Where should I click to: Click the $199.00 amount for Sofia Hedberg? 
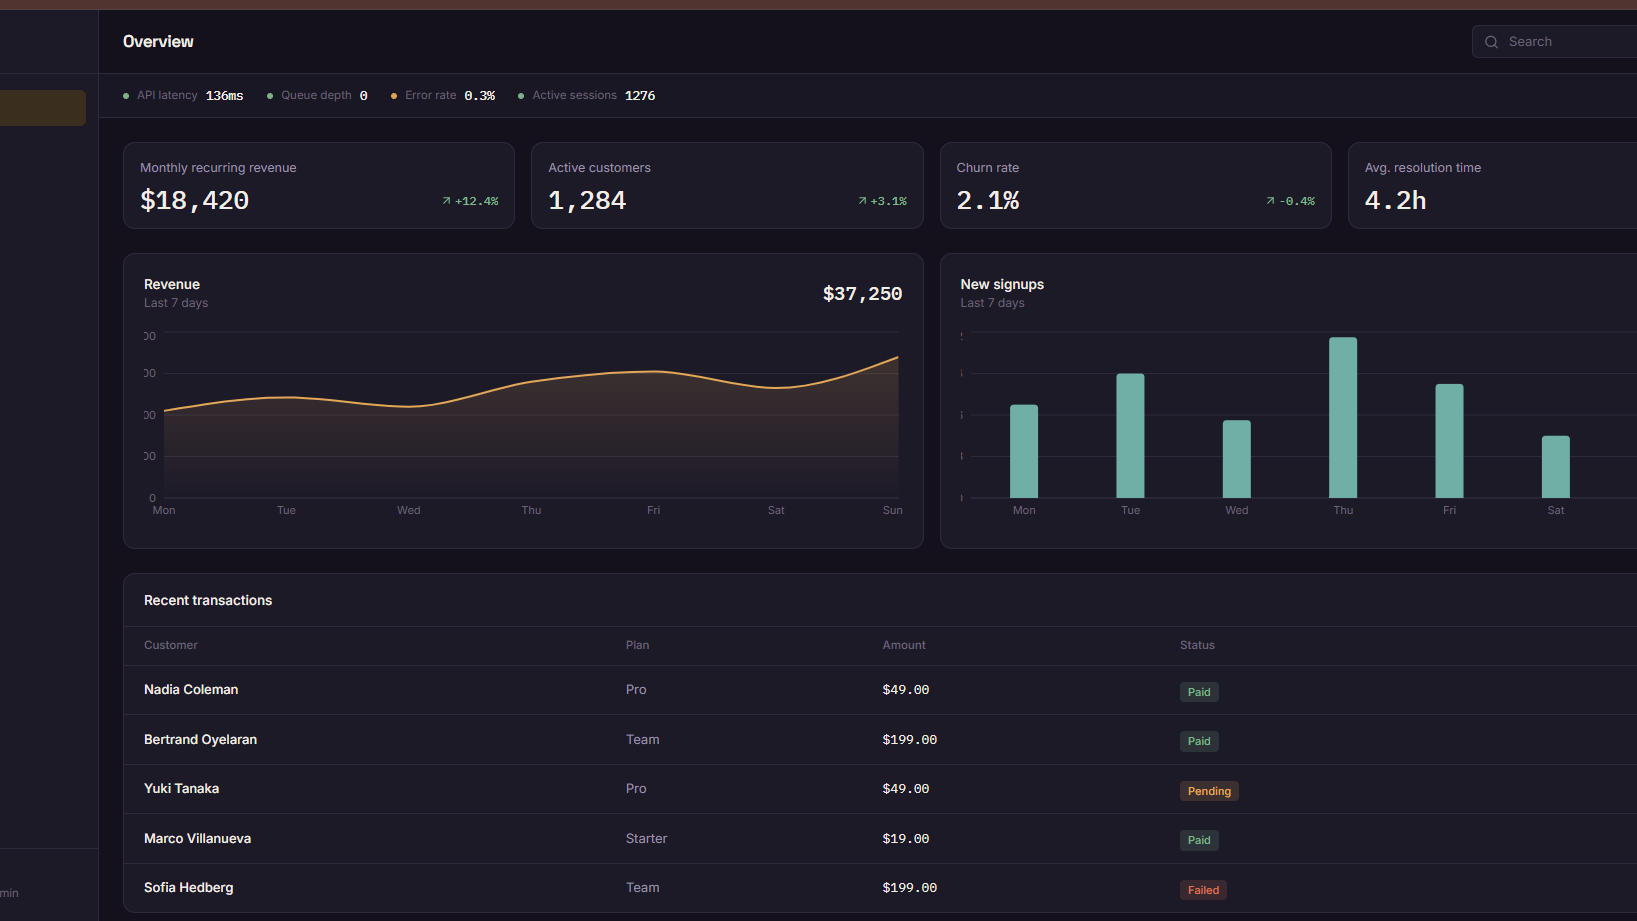pos(910,888)
